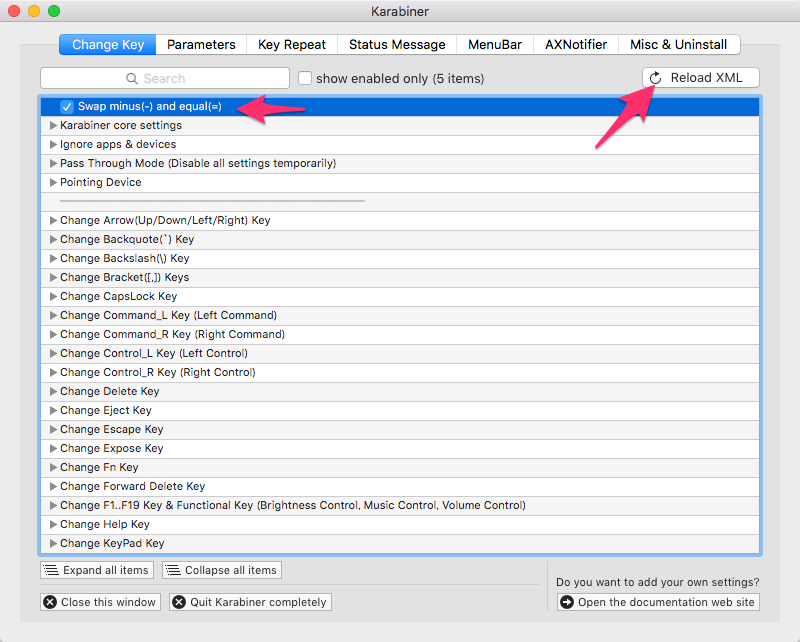The image size is (800, 642).
Task: Click the green zoom window button
Action: [54, 11]
